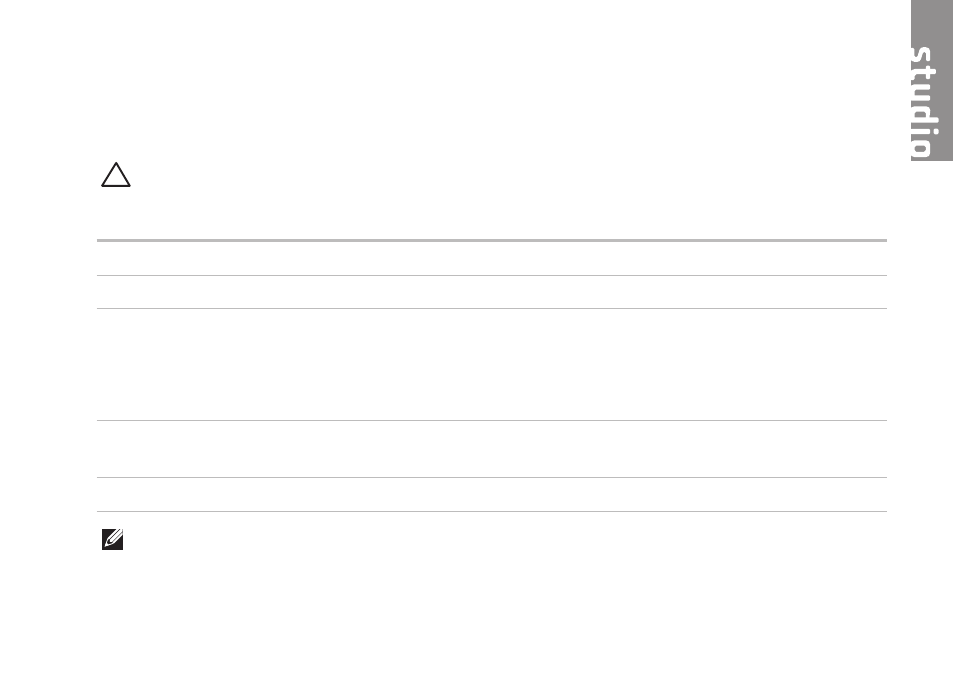Click the divider above the last row

(x=492, y=477)
